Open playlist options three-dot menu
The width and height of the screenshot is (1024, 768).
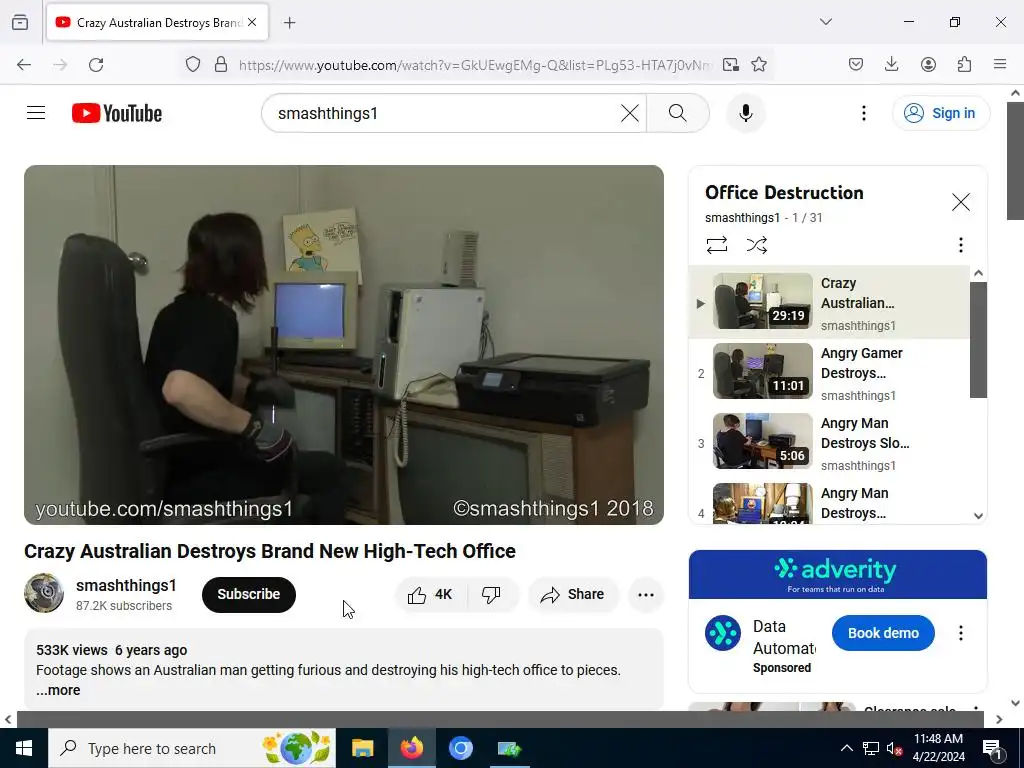(x=960, y=245)
